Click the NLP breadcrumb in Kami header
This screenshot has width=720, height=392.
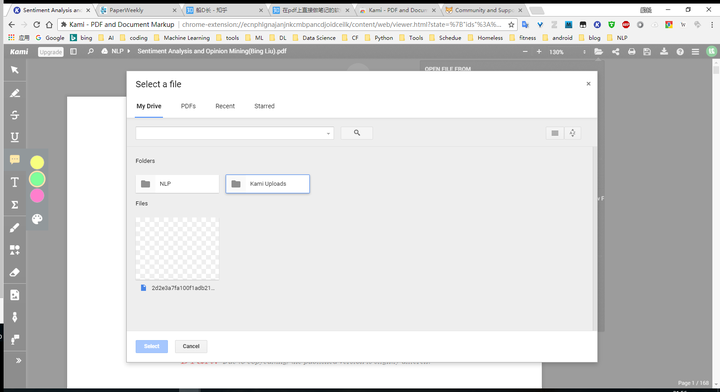(117, 51)
